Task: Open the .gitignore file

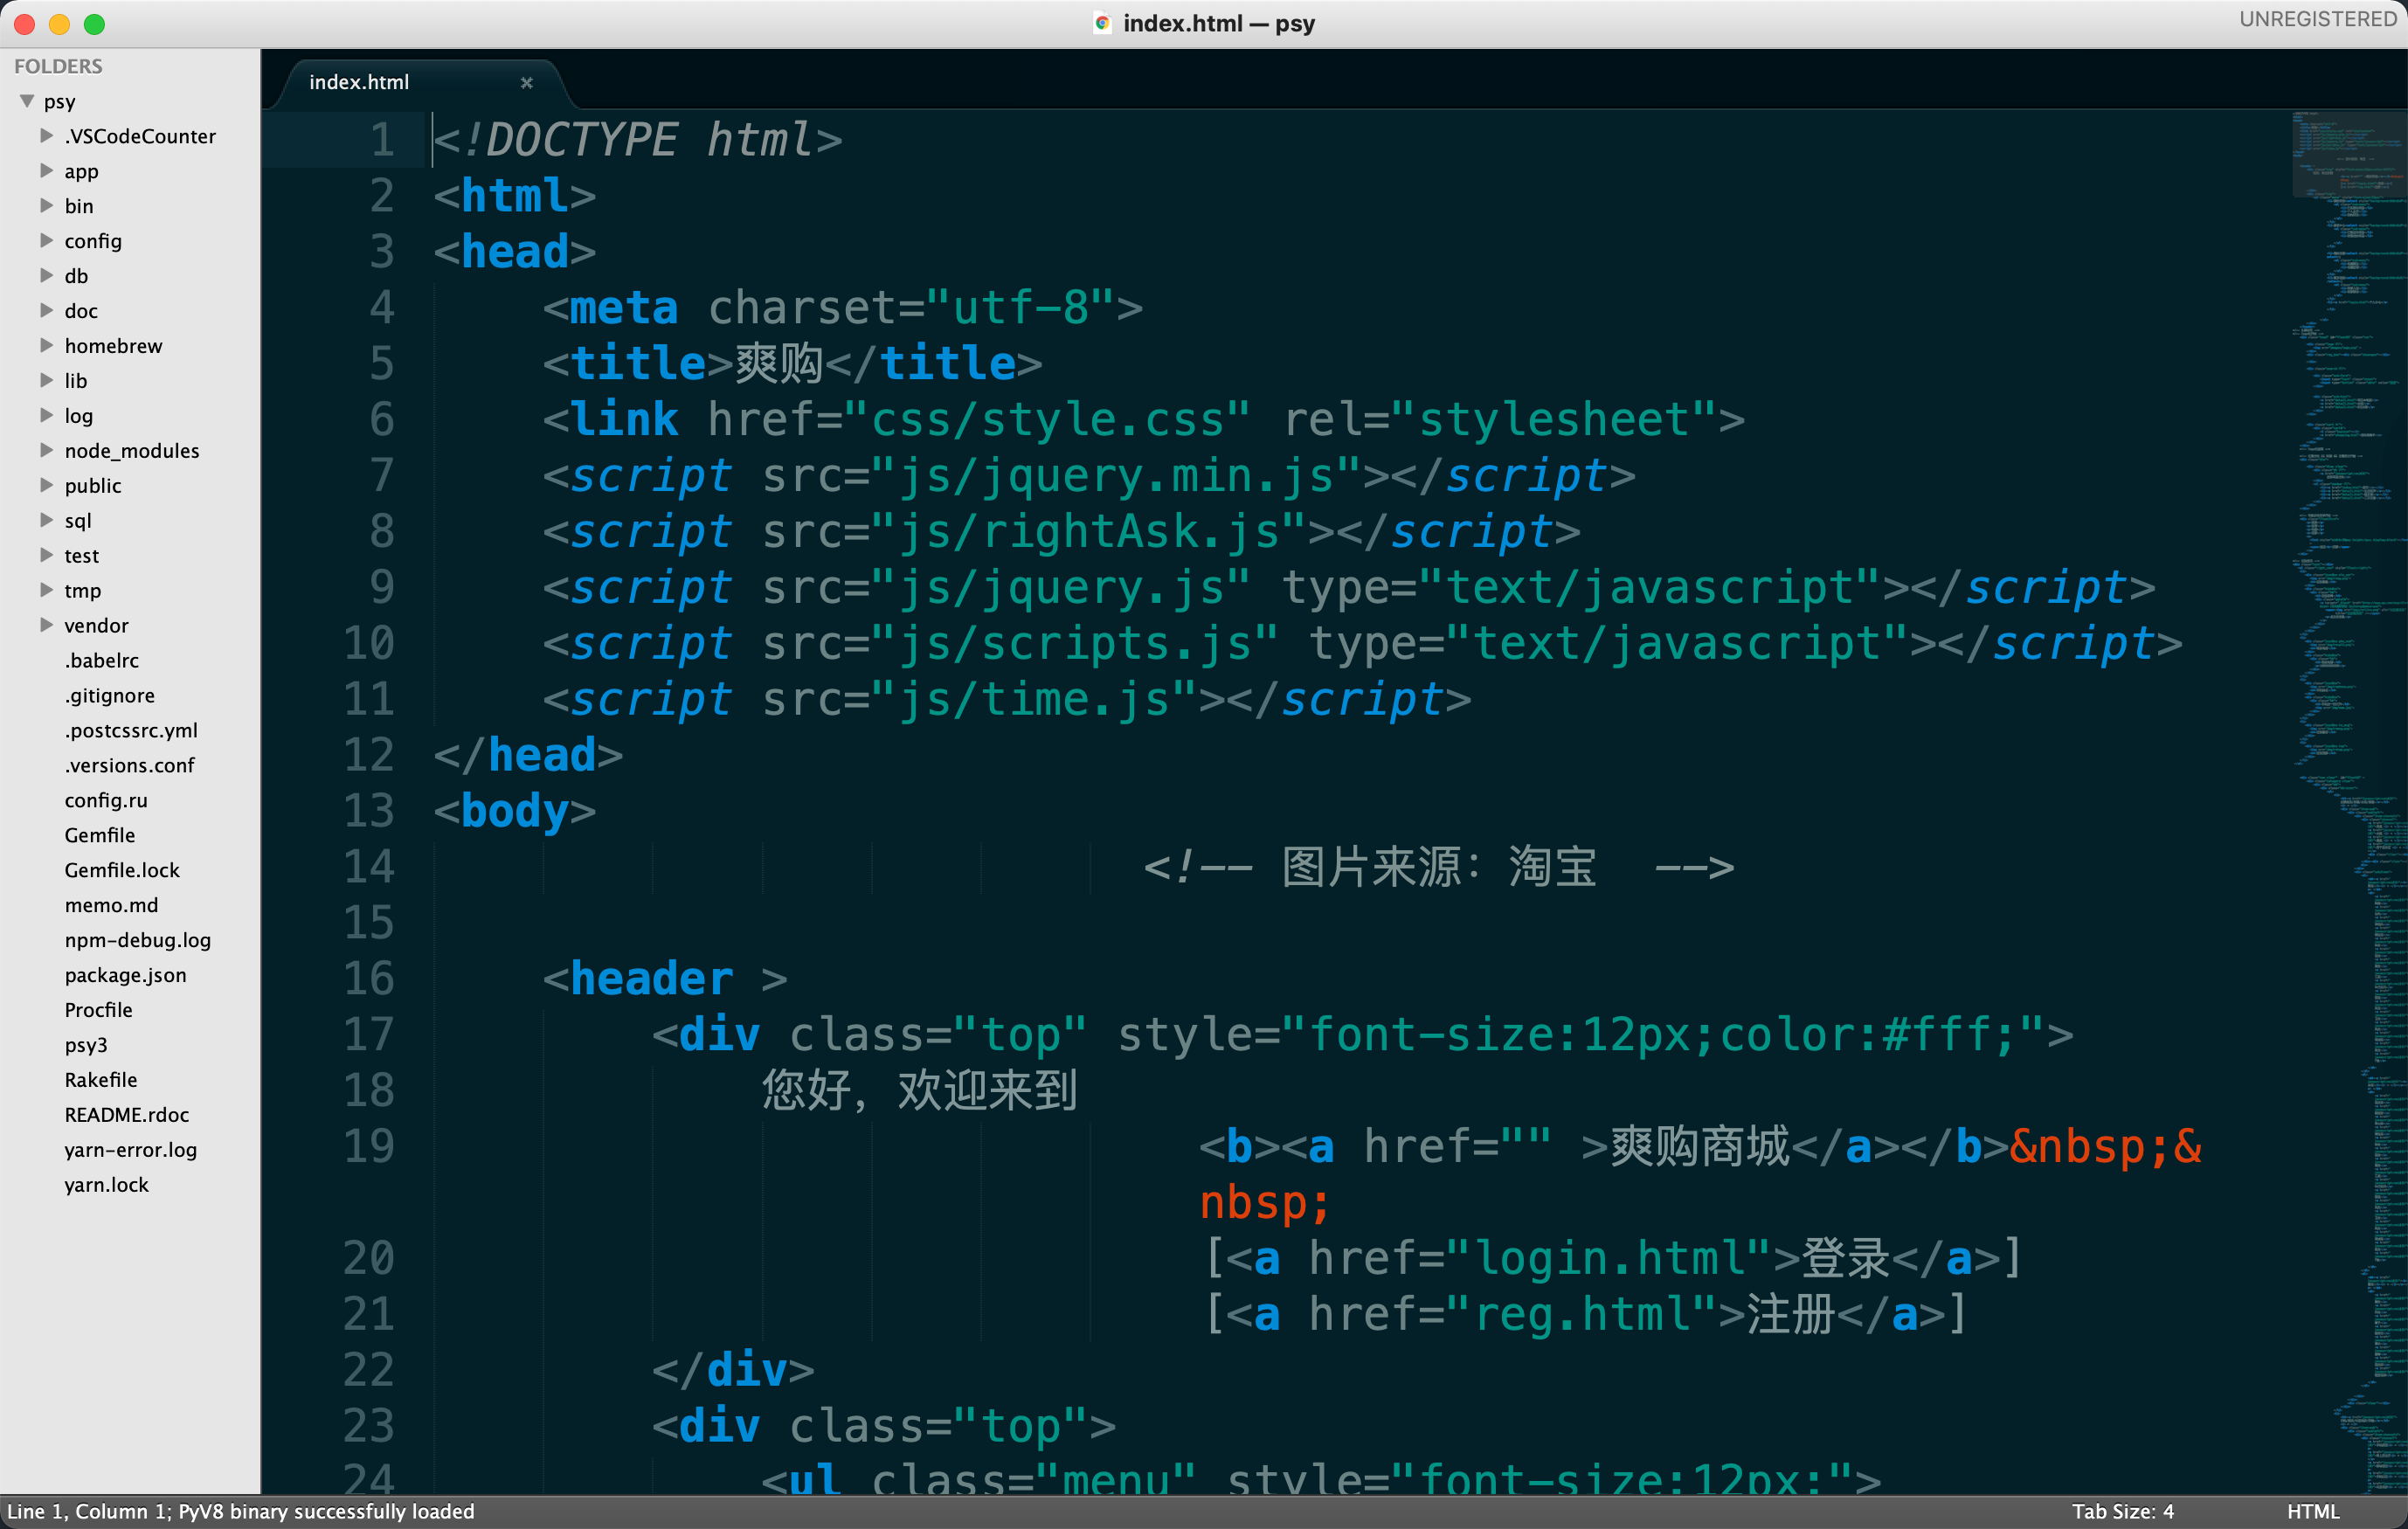Action: coord(109,695)
